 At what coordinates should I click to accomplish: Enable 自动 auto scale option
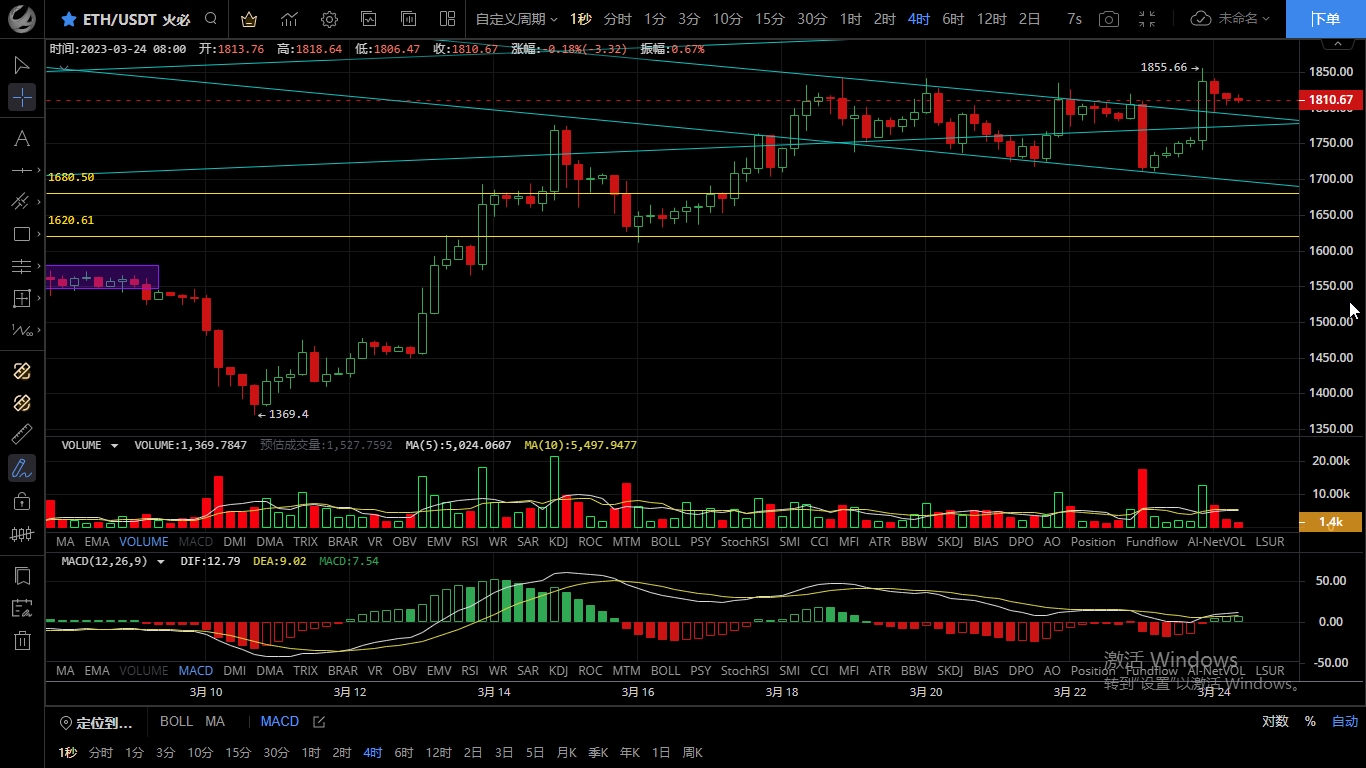(1344, 721)
